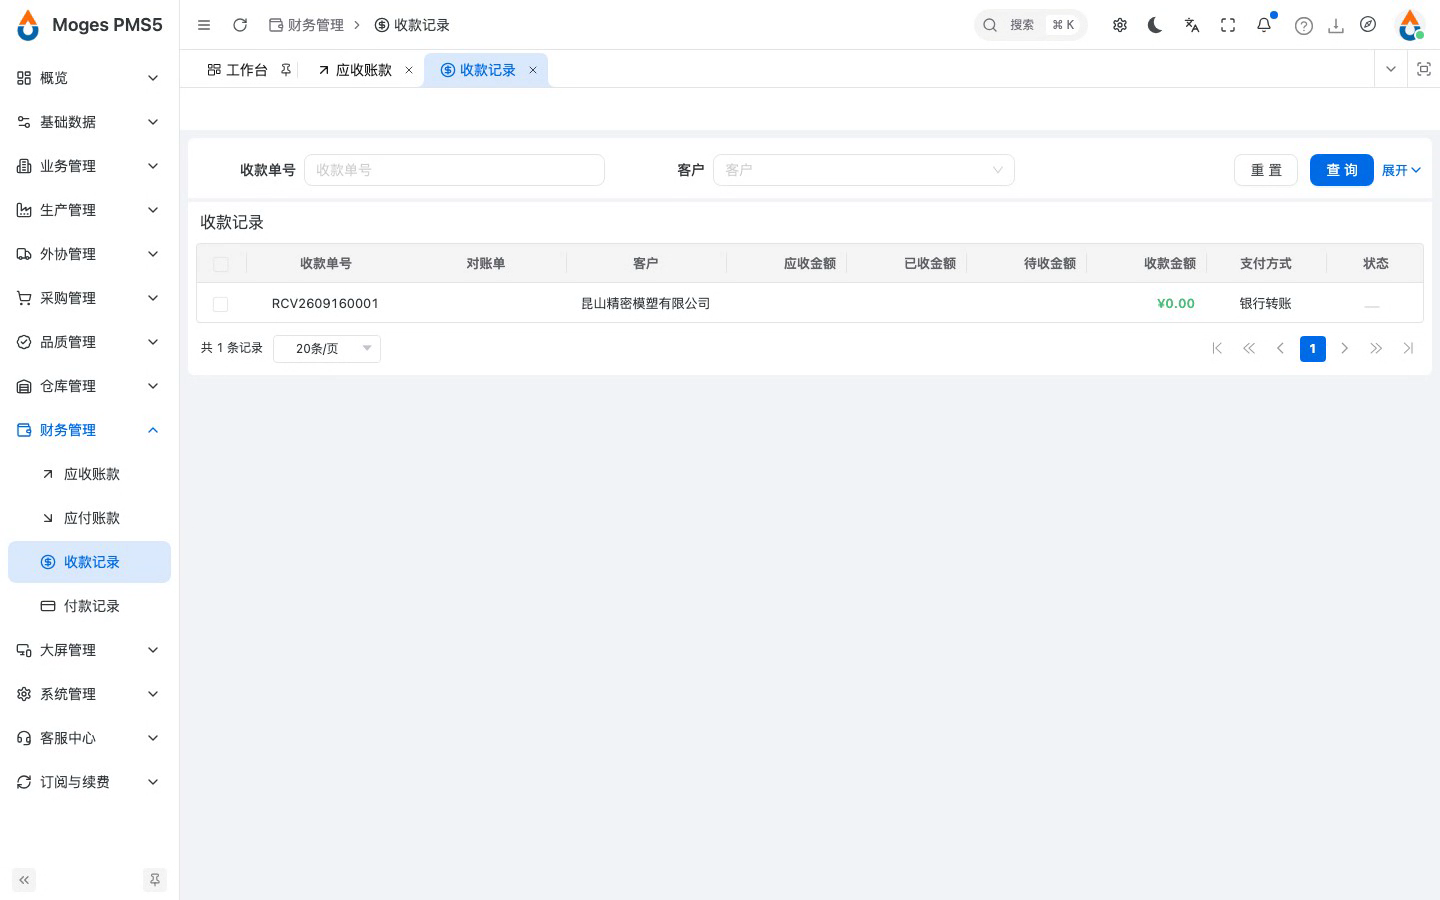Viewport: 1440px width, 900px height.
Task: Open the language translation icon
Action: [x=1192, y=25]
